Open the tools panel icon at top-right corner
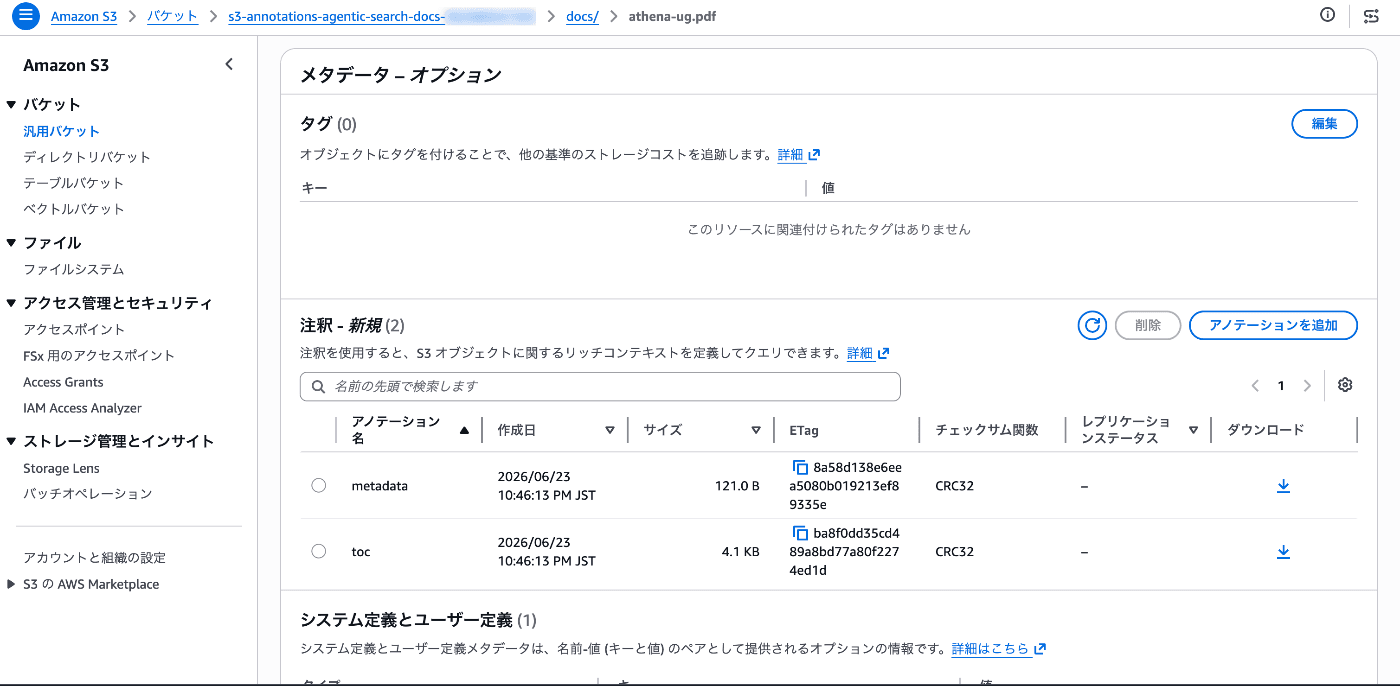This screenshot has height=686, width=1400. pos(1371,16)
